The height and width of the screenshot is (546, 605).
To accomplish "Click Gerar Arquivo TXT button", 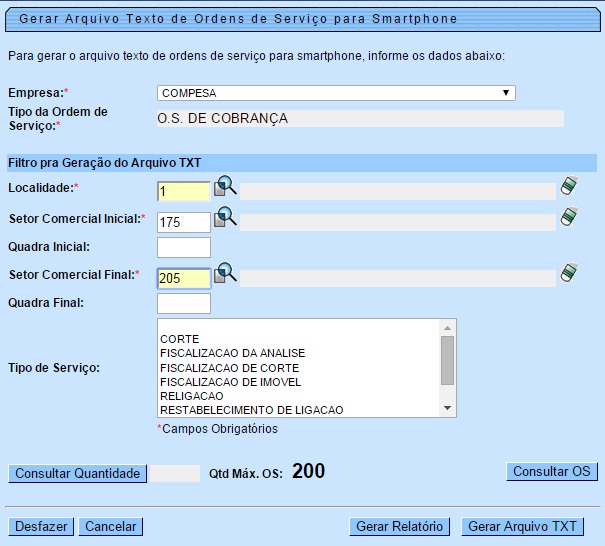I will coord(523,527).
